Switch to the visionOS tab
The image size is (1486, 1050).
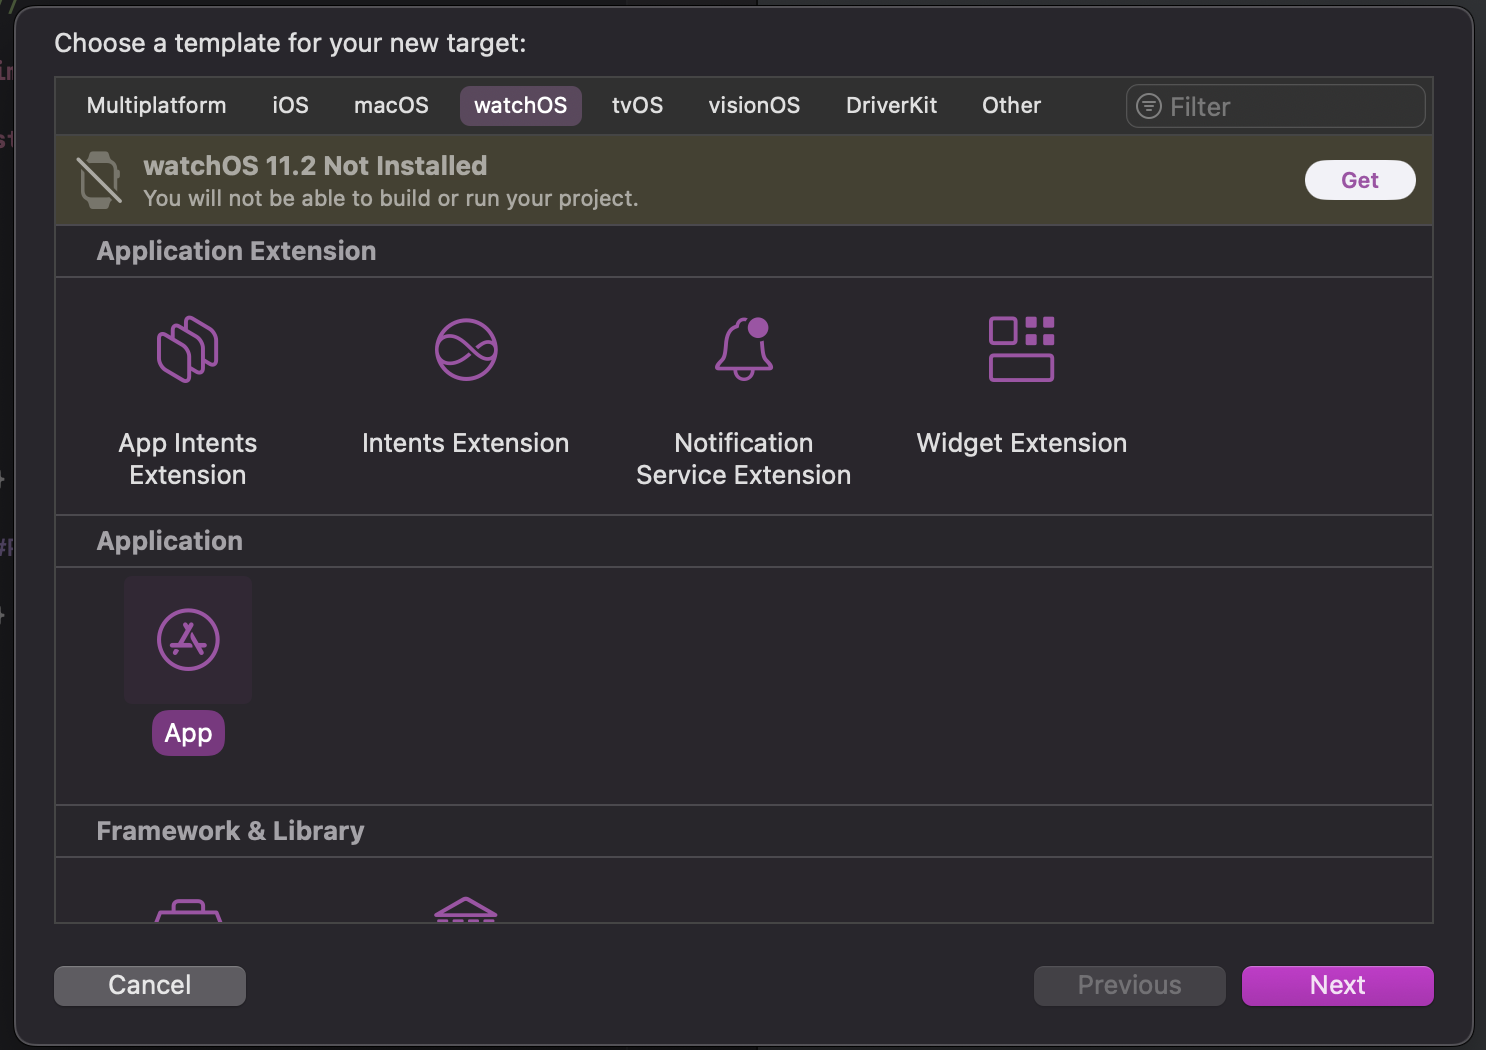754,105
